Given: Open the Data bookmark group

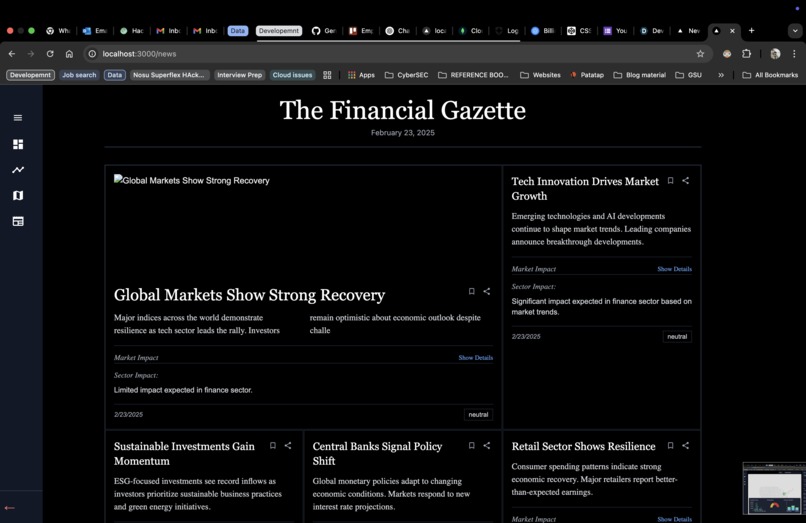Looking at the screenshot, I should (115, 75).
